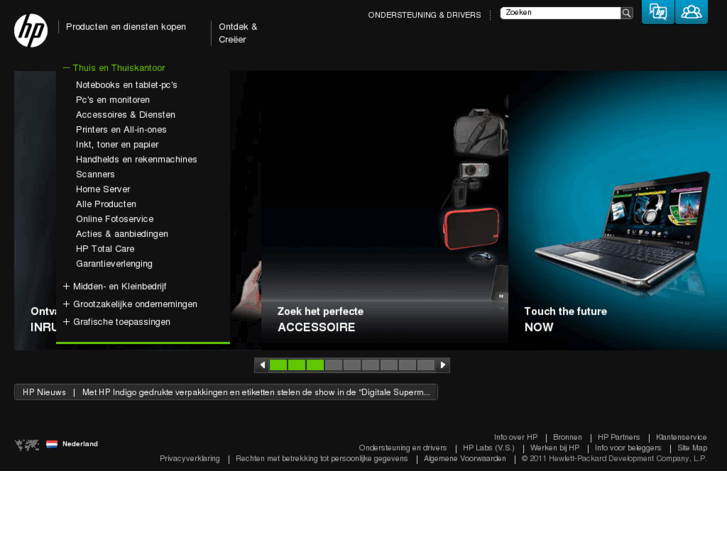Viewport: 727px width, 545px height.
Task: Click the Nederland country selector
Action: pyautogui.click(x=80, y=444)
